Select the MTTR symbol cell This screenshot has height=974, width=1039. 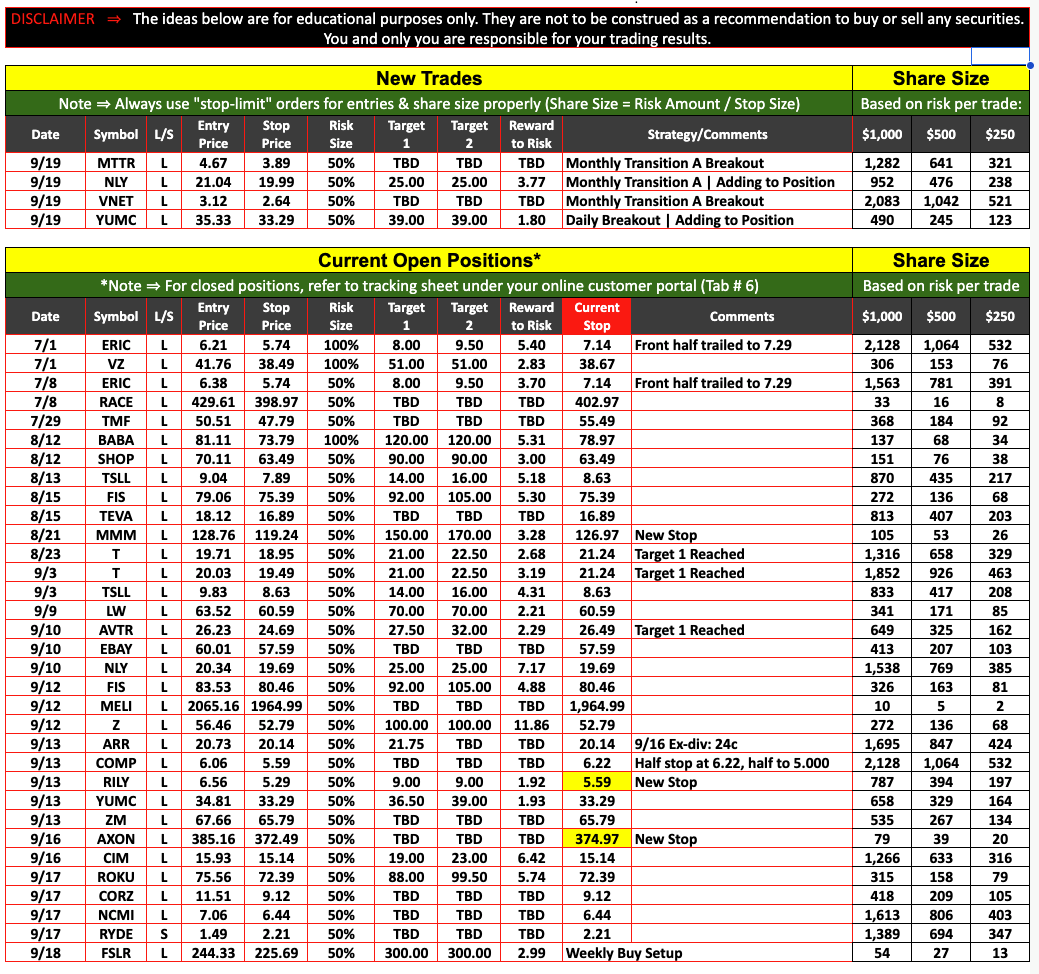coord(116,163)
